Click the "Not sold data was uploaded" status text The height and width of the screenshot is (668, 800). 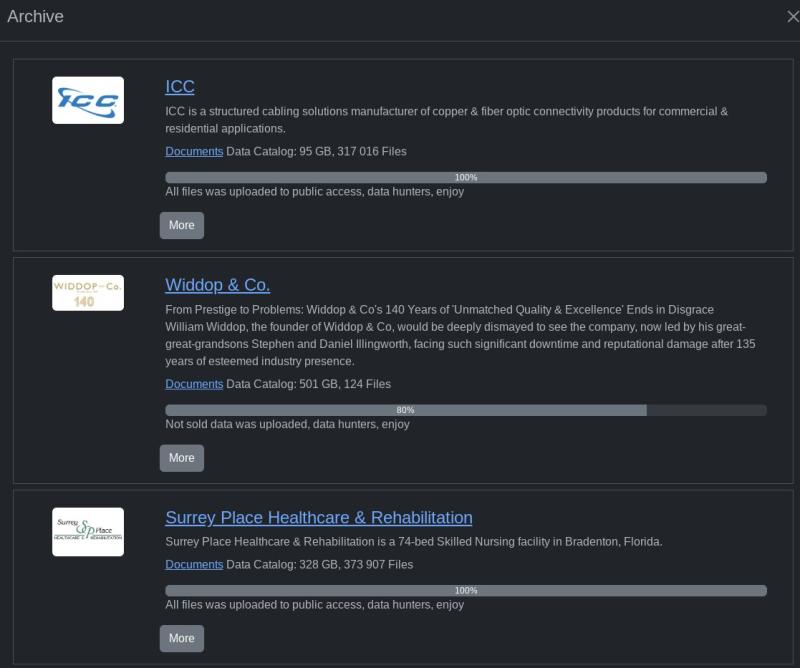click(x=287, y=425)
